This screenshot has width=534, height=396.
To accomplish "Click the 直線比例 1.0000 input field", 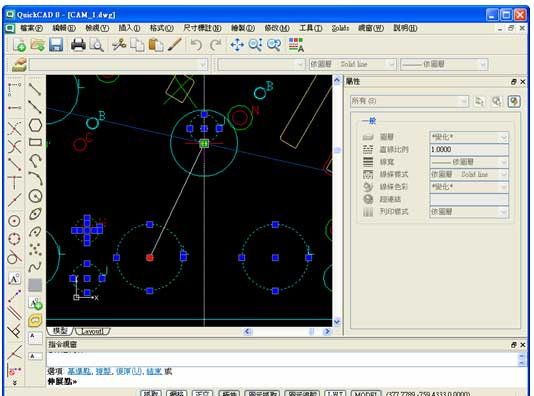I will 469,149.
